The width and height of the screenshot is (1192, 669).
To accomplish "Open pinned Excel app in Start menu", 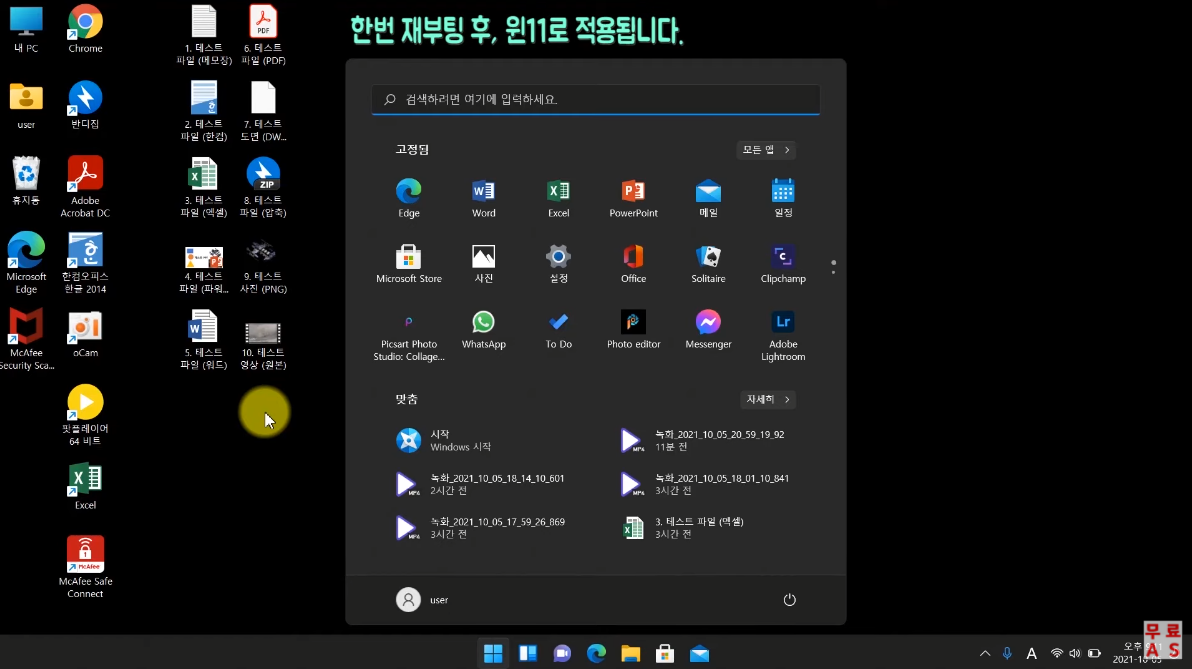I will [558, 198].
